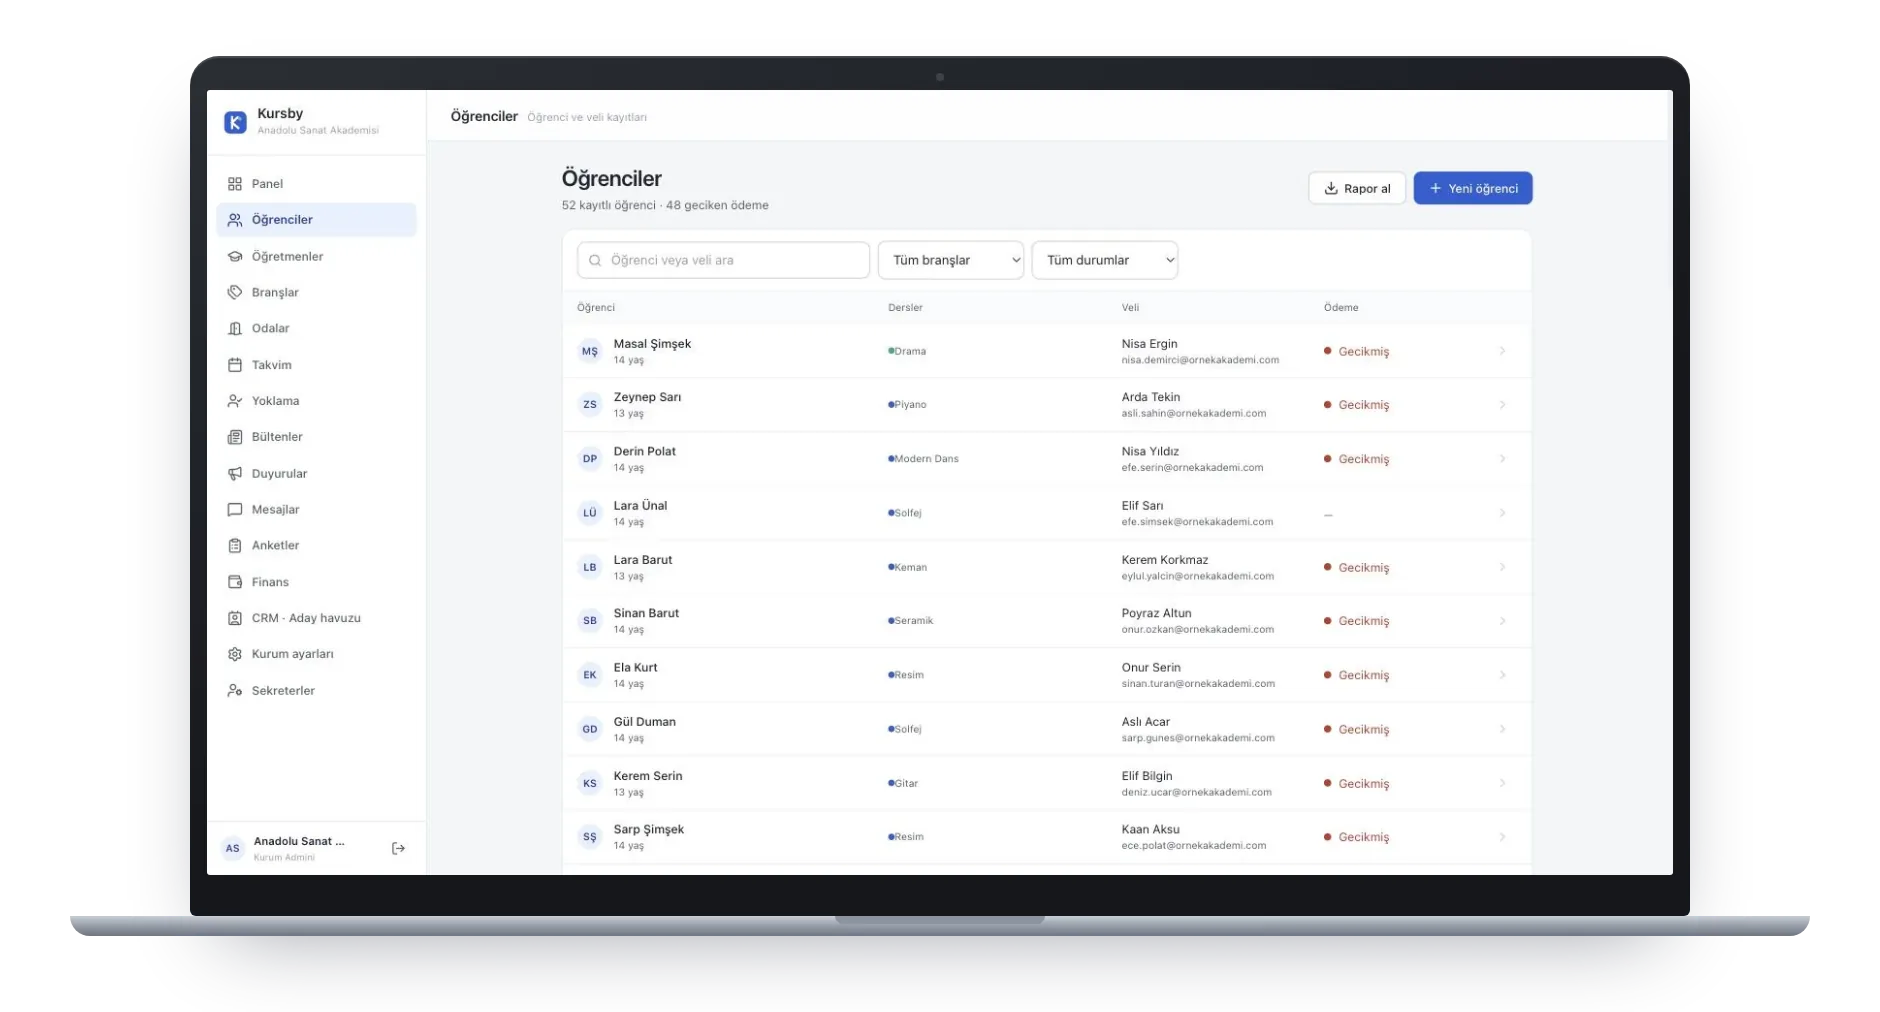
Task: Click the logout icon beside Anadolu Sanat
Action: pos(398,849)
